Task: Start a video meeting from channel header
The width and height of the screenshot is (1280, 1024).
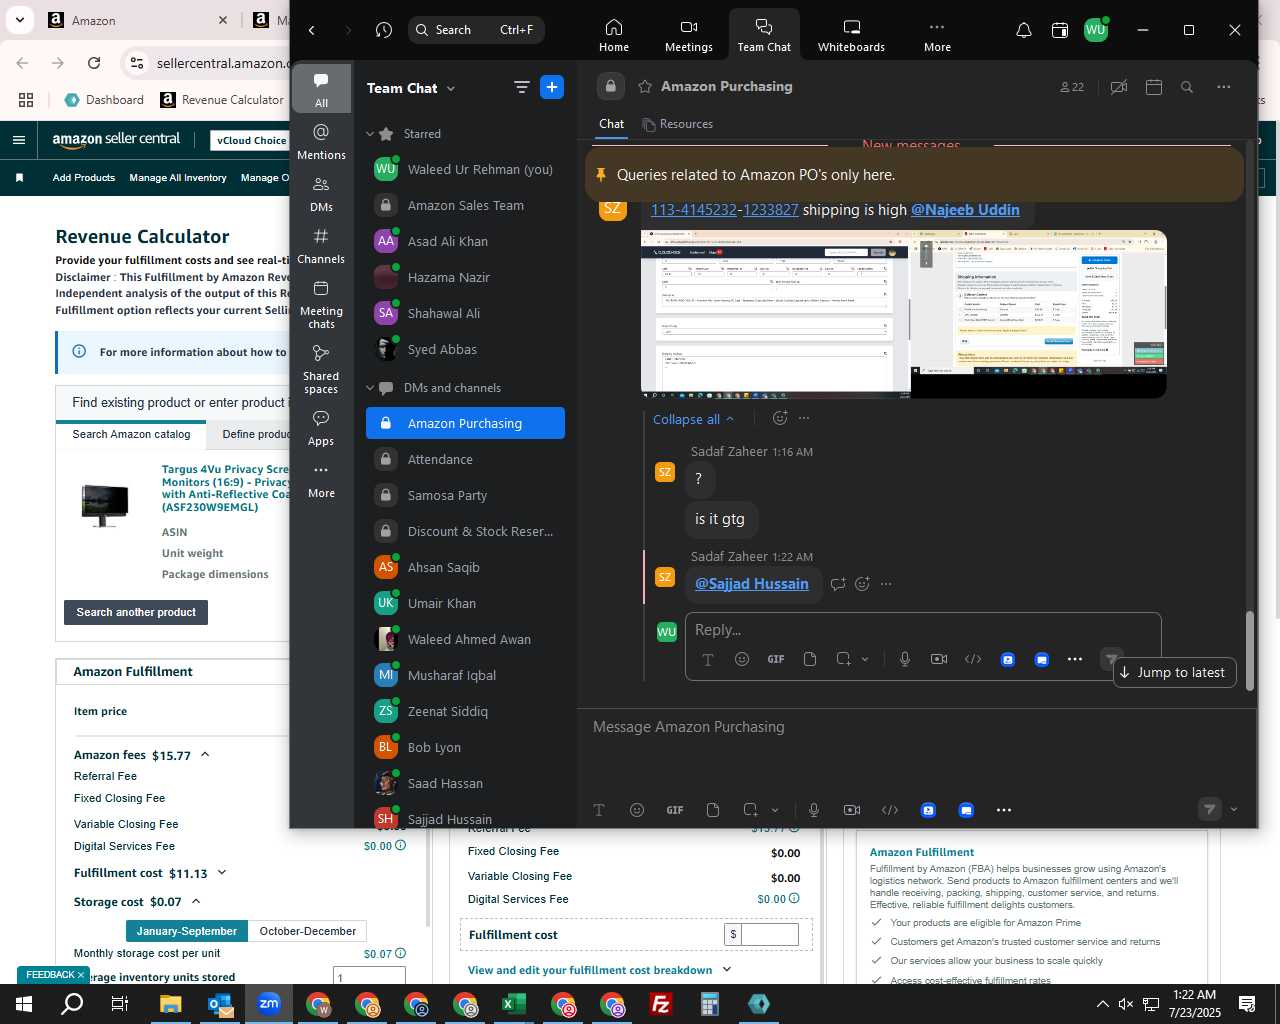Action: pyautogui.click(x=1119, y=87)
